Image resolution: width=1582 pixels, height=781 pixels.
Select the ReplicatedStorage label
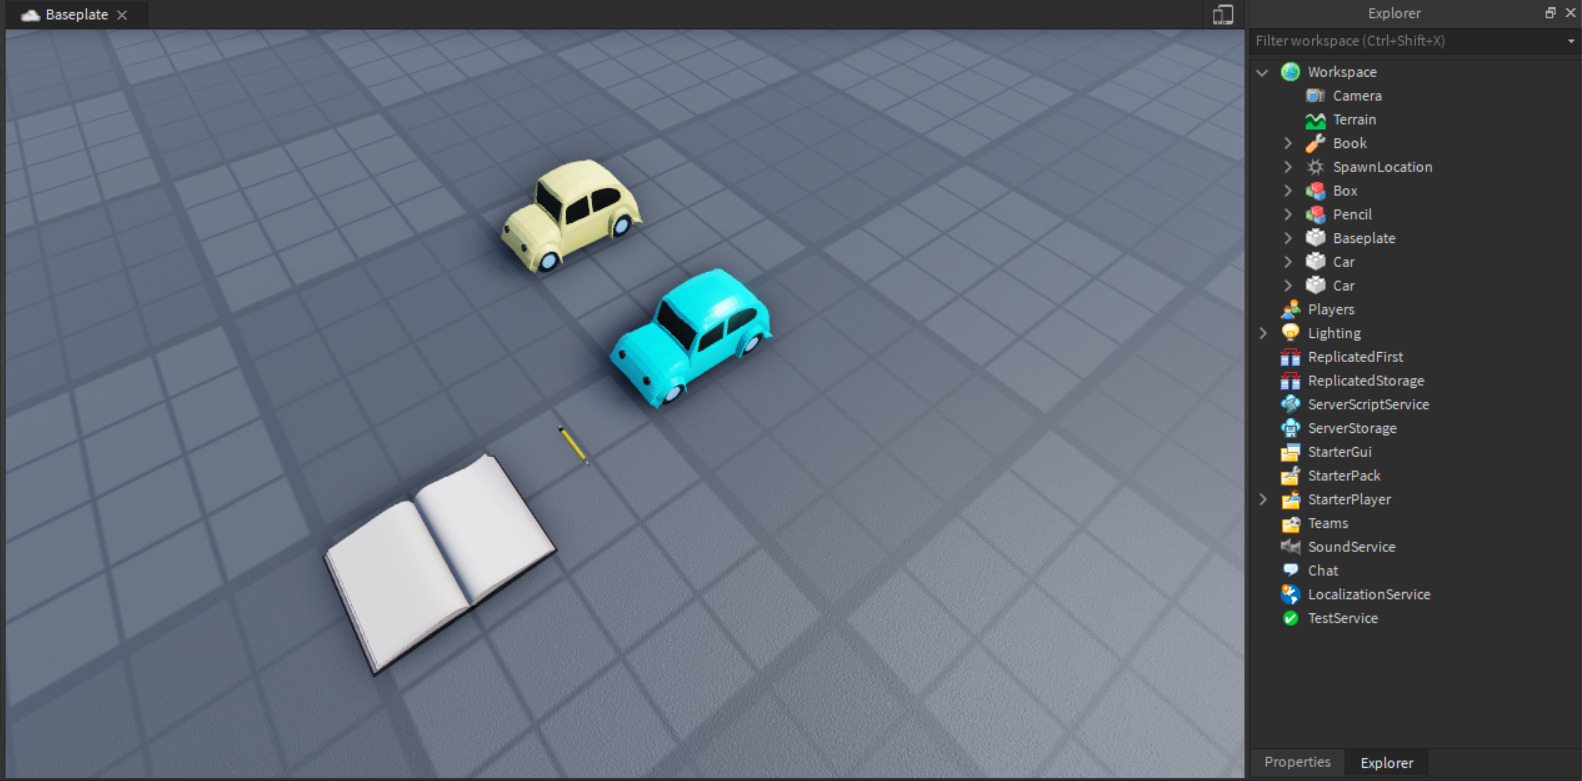point(1366,381)
